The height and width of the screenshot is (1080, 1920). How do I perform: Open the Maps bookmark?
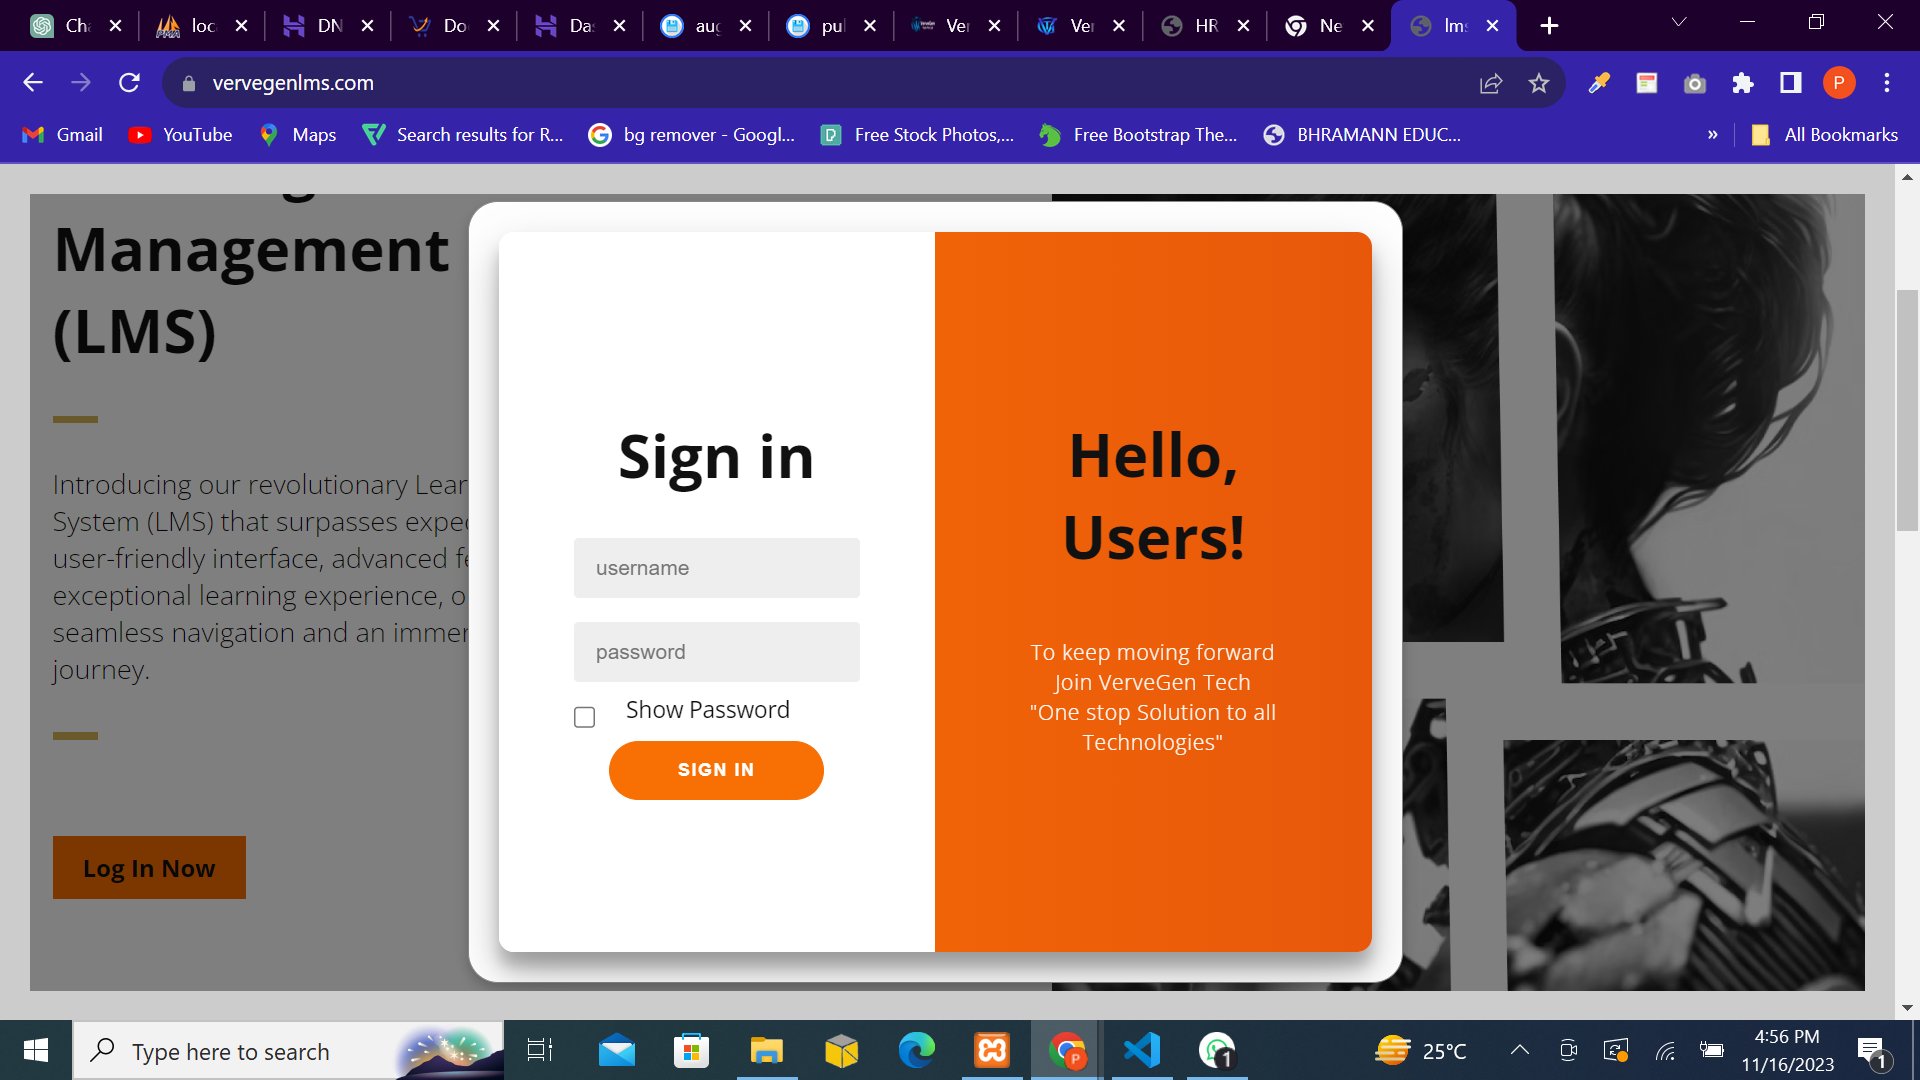pyautogui.click(x=298, y=135)
